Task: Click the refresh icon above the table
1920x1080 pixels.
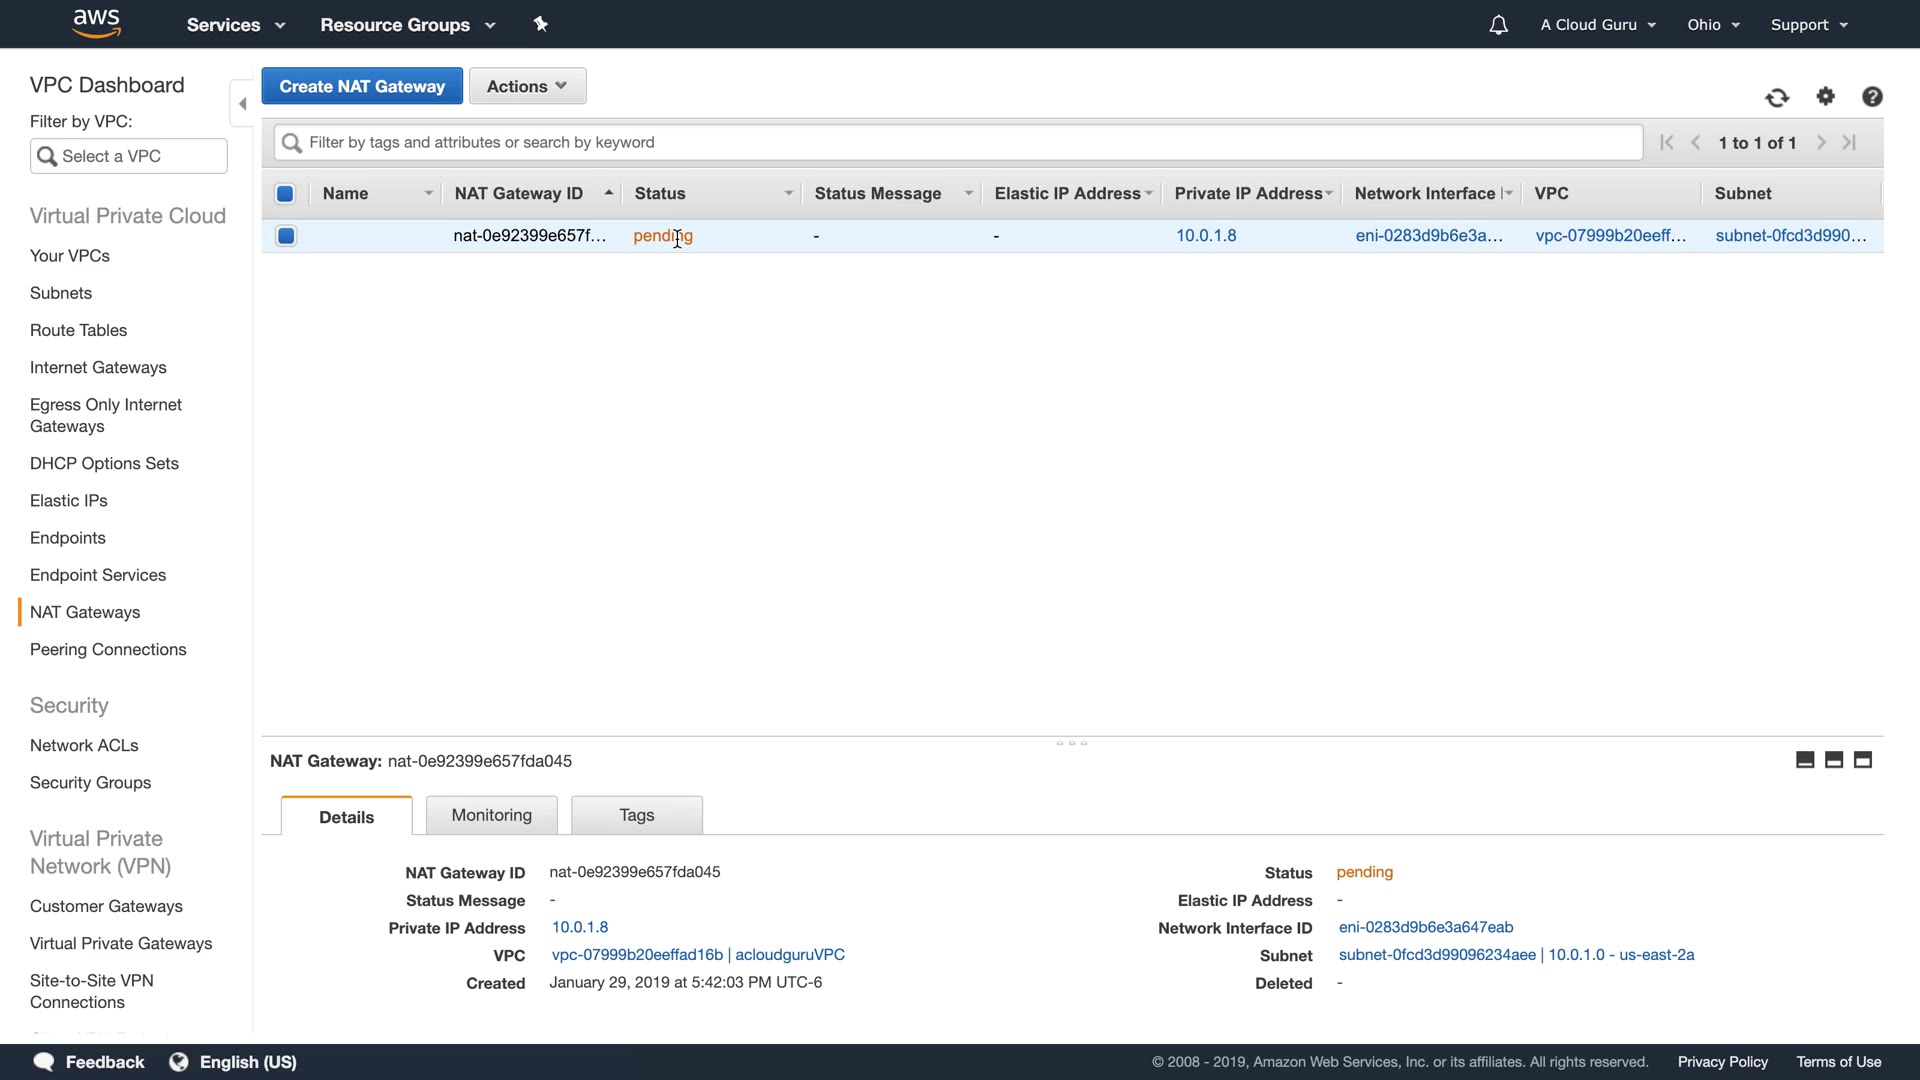Action: (x=1777, y=97)
